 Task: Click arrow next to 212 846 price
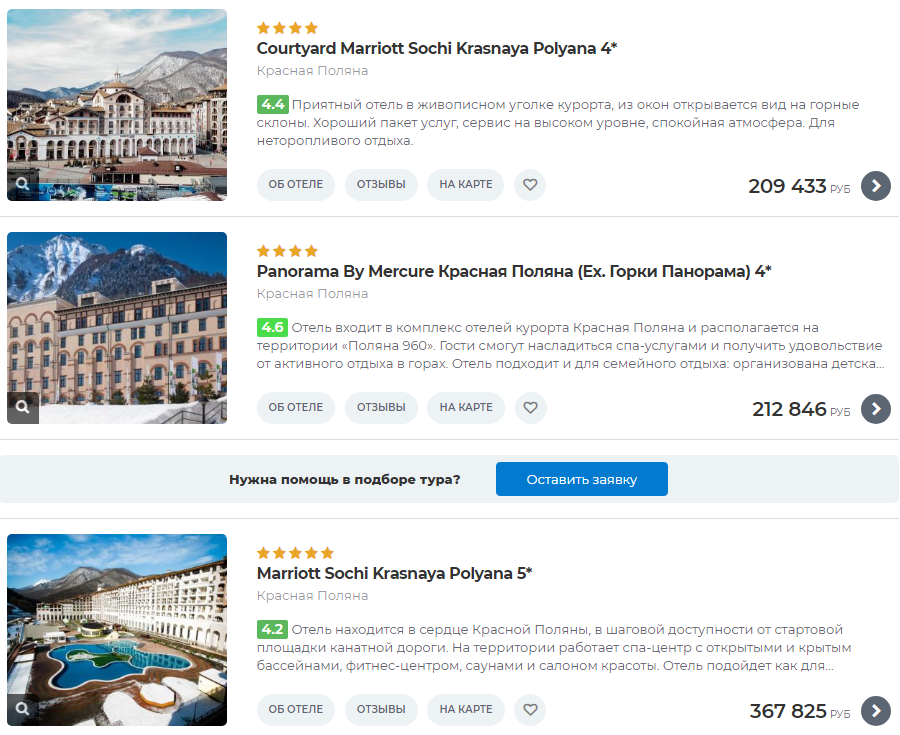(876, 409)
